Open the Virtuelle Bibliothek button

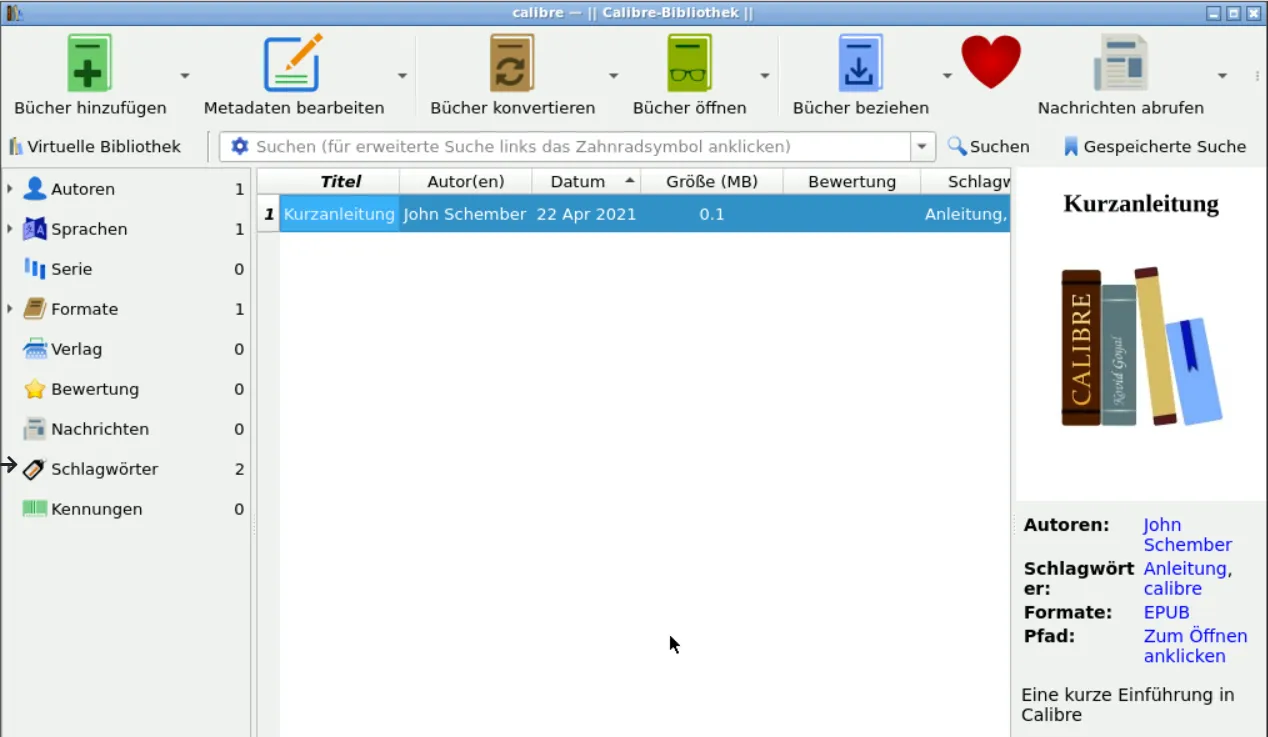(x=95, y=146)
